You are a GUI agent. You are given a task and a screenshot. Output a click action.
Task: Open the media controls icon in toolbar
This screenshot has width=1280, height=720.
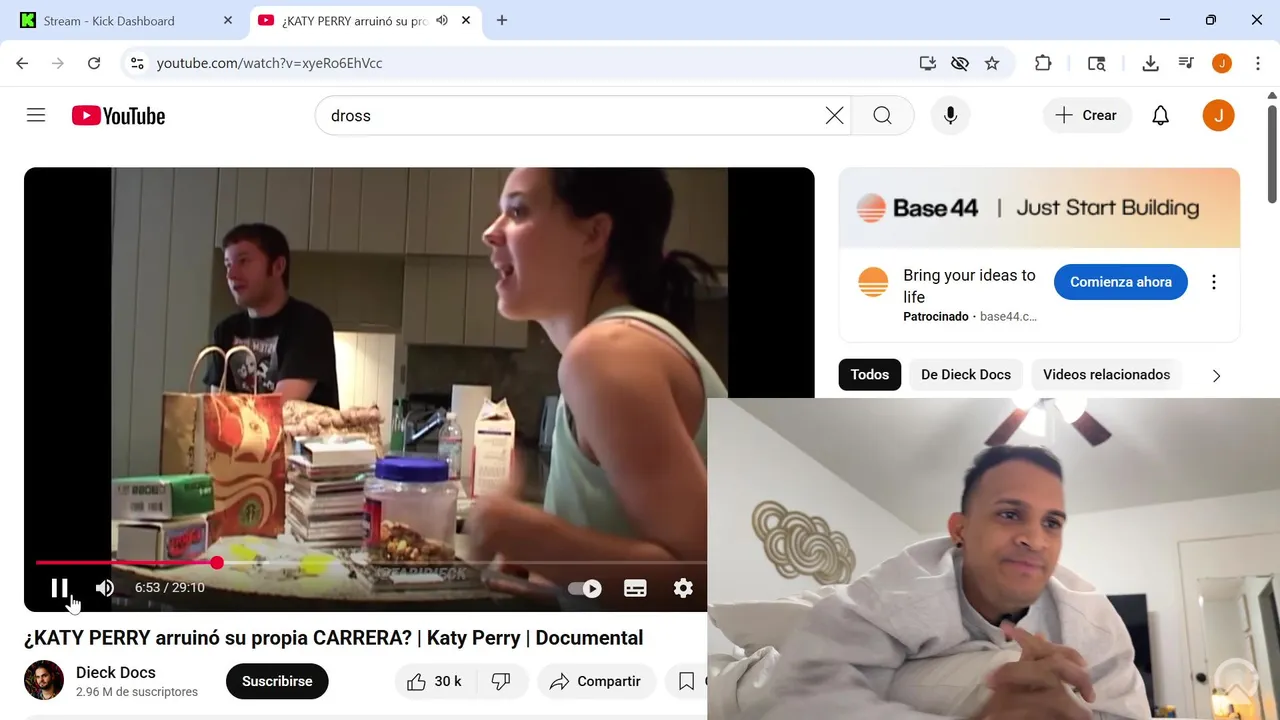[1186, 63]
